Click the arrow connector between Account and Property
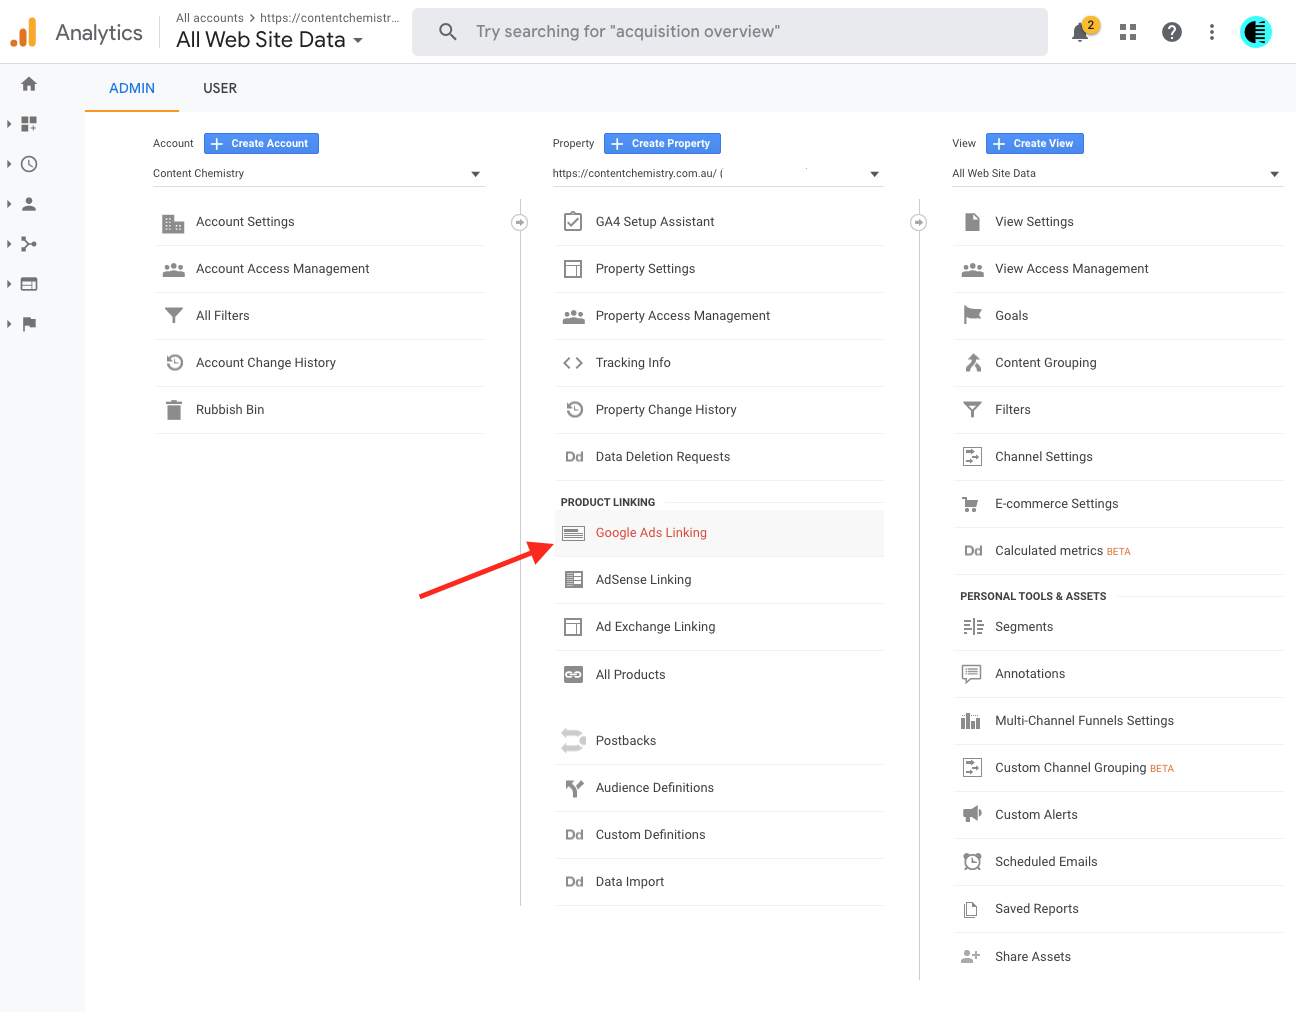This screenshot has width=1296, height=1012. (519, 222)
